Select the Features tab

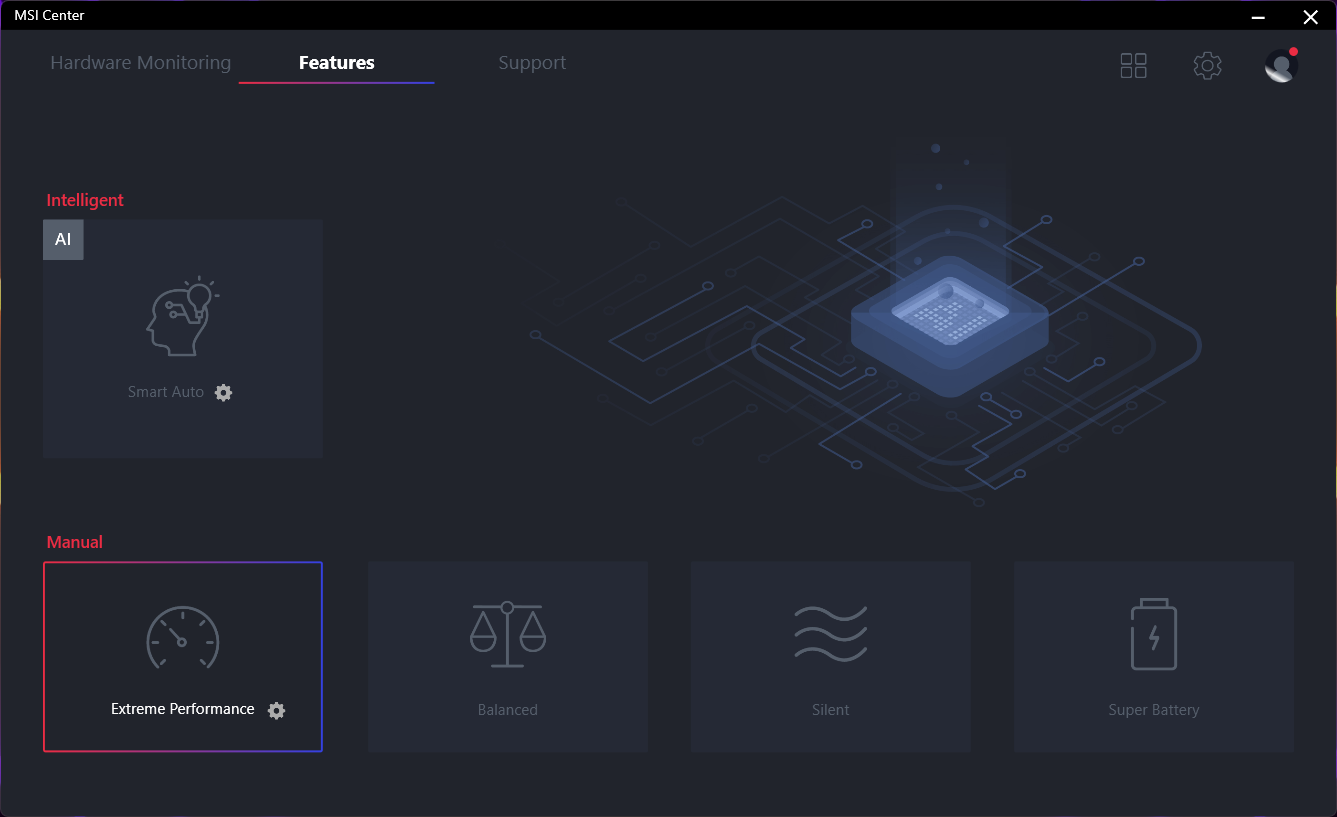coord(337,63)
